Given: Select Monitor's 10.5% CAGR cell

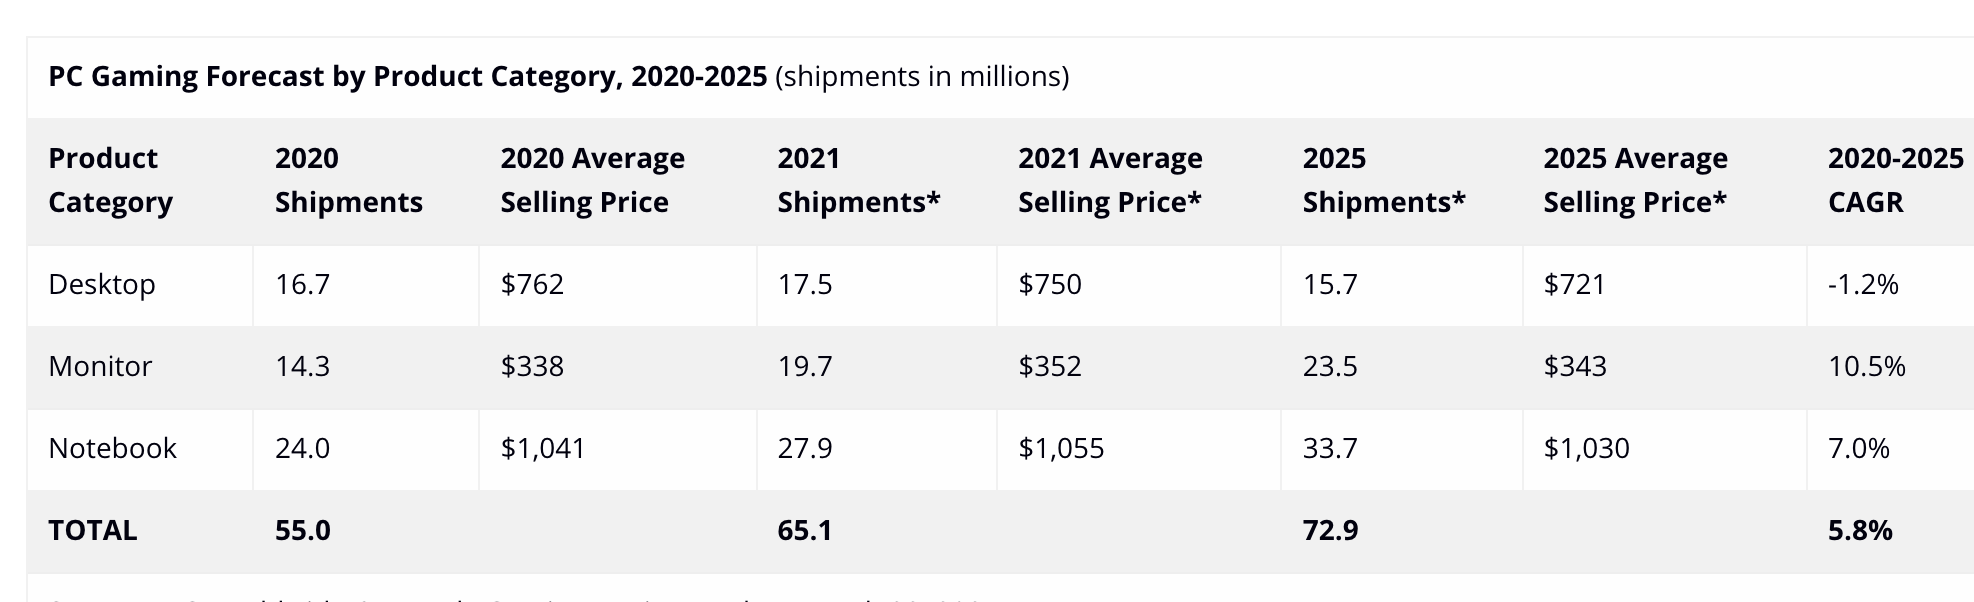Looking at the screenshot, I should [x=1866, y=367].
